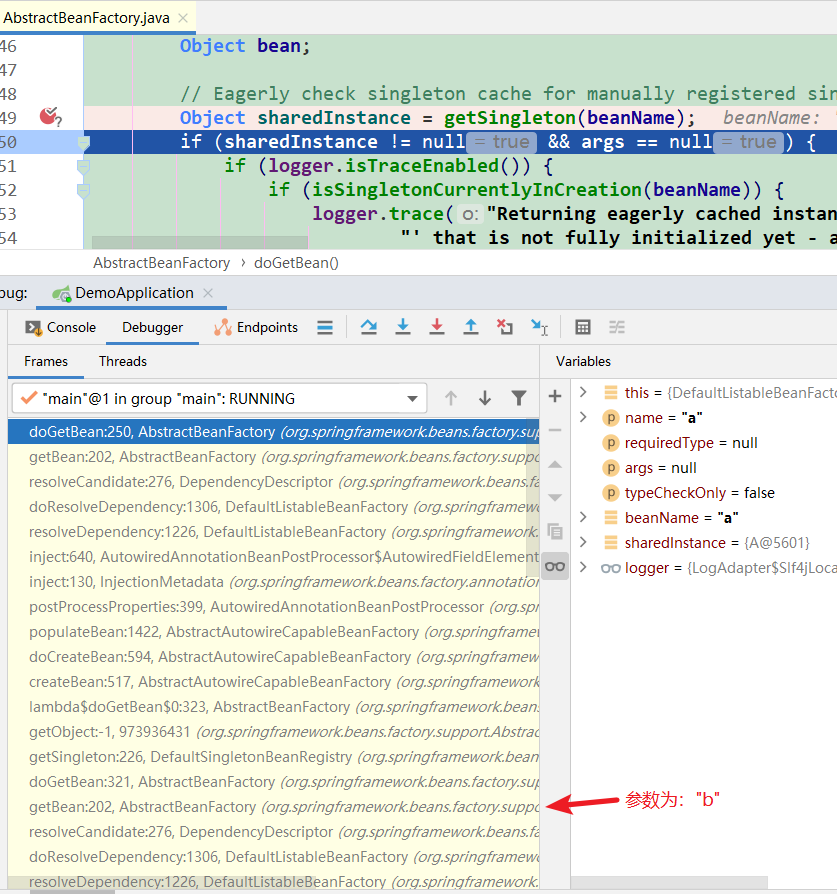Switch to the Endpoints tab
837x894 pixels.
coord(256,327)
